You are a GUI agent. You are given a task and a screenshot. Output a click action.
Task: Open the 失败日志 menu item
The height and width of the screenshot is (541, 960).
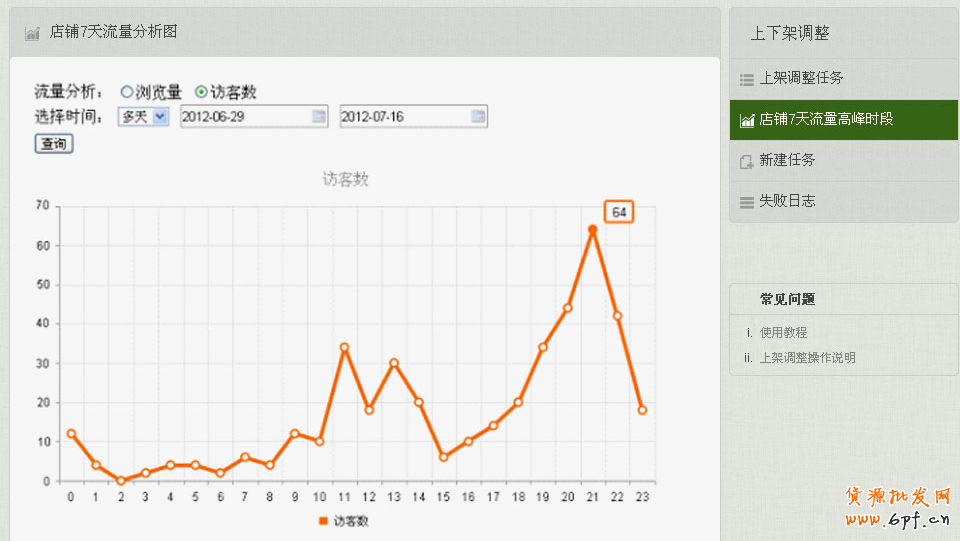787,201
